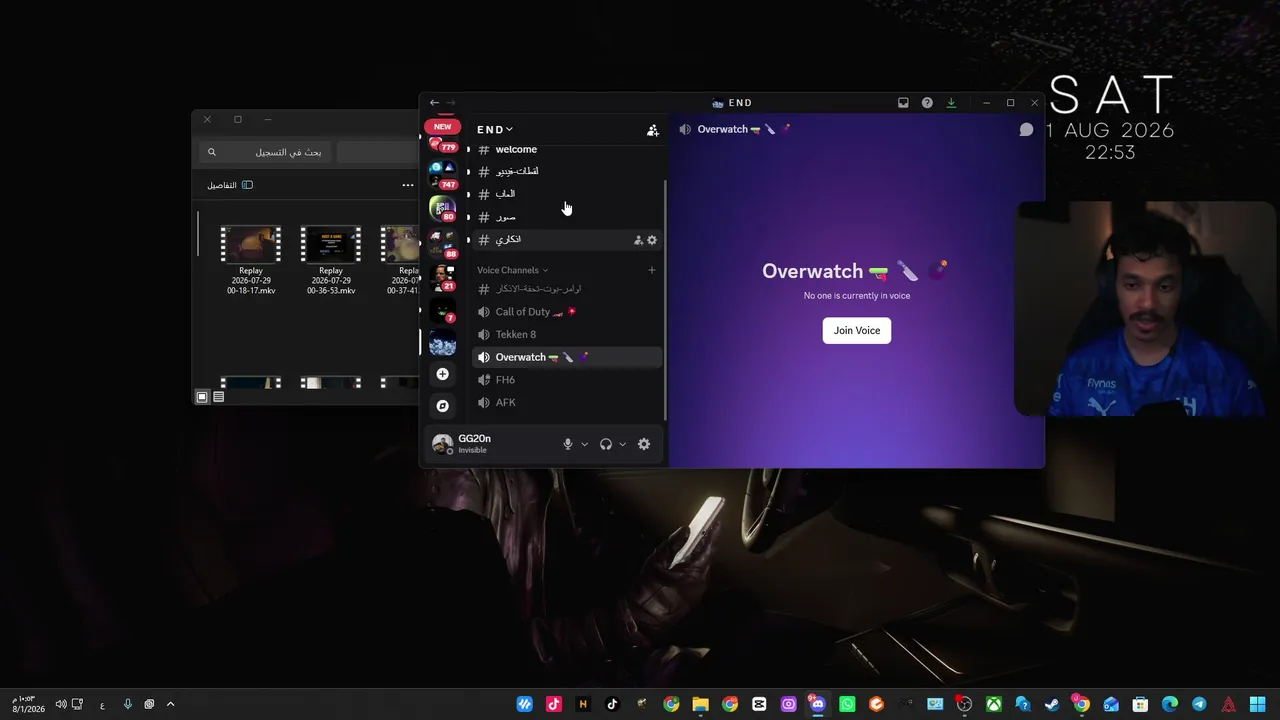Click the Overwatch title in the channel header
The height and width of the screenshot is (720, 1280).
722,130
